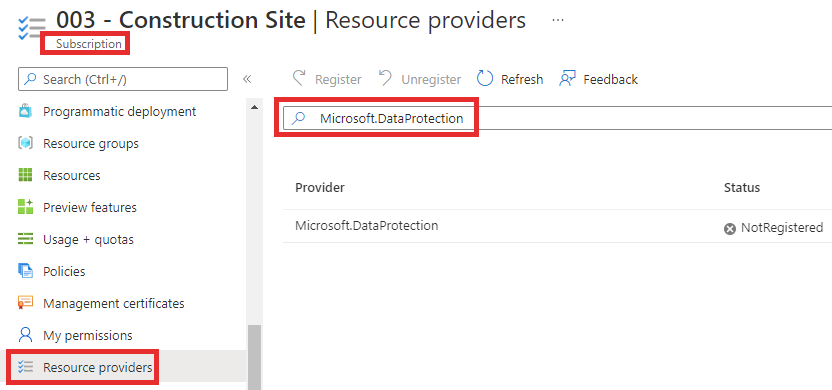This screenshot has width=832, height=390.
Task: Click the Programmatic deployment bag icon
Action: point(25,111)
